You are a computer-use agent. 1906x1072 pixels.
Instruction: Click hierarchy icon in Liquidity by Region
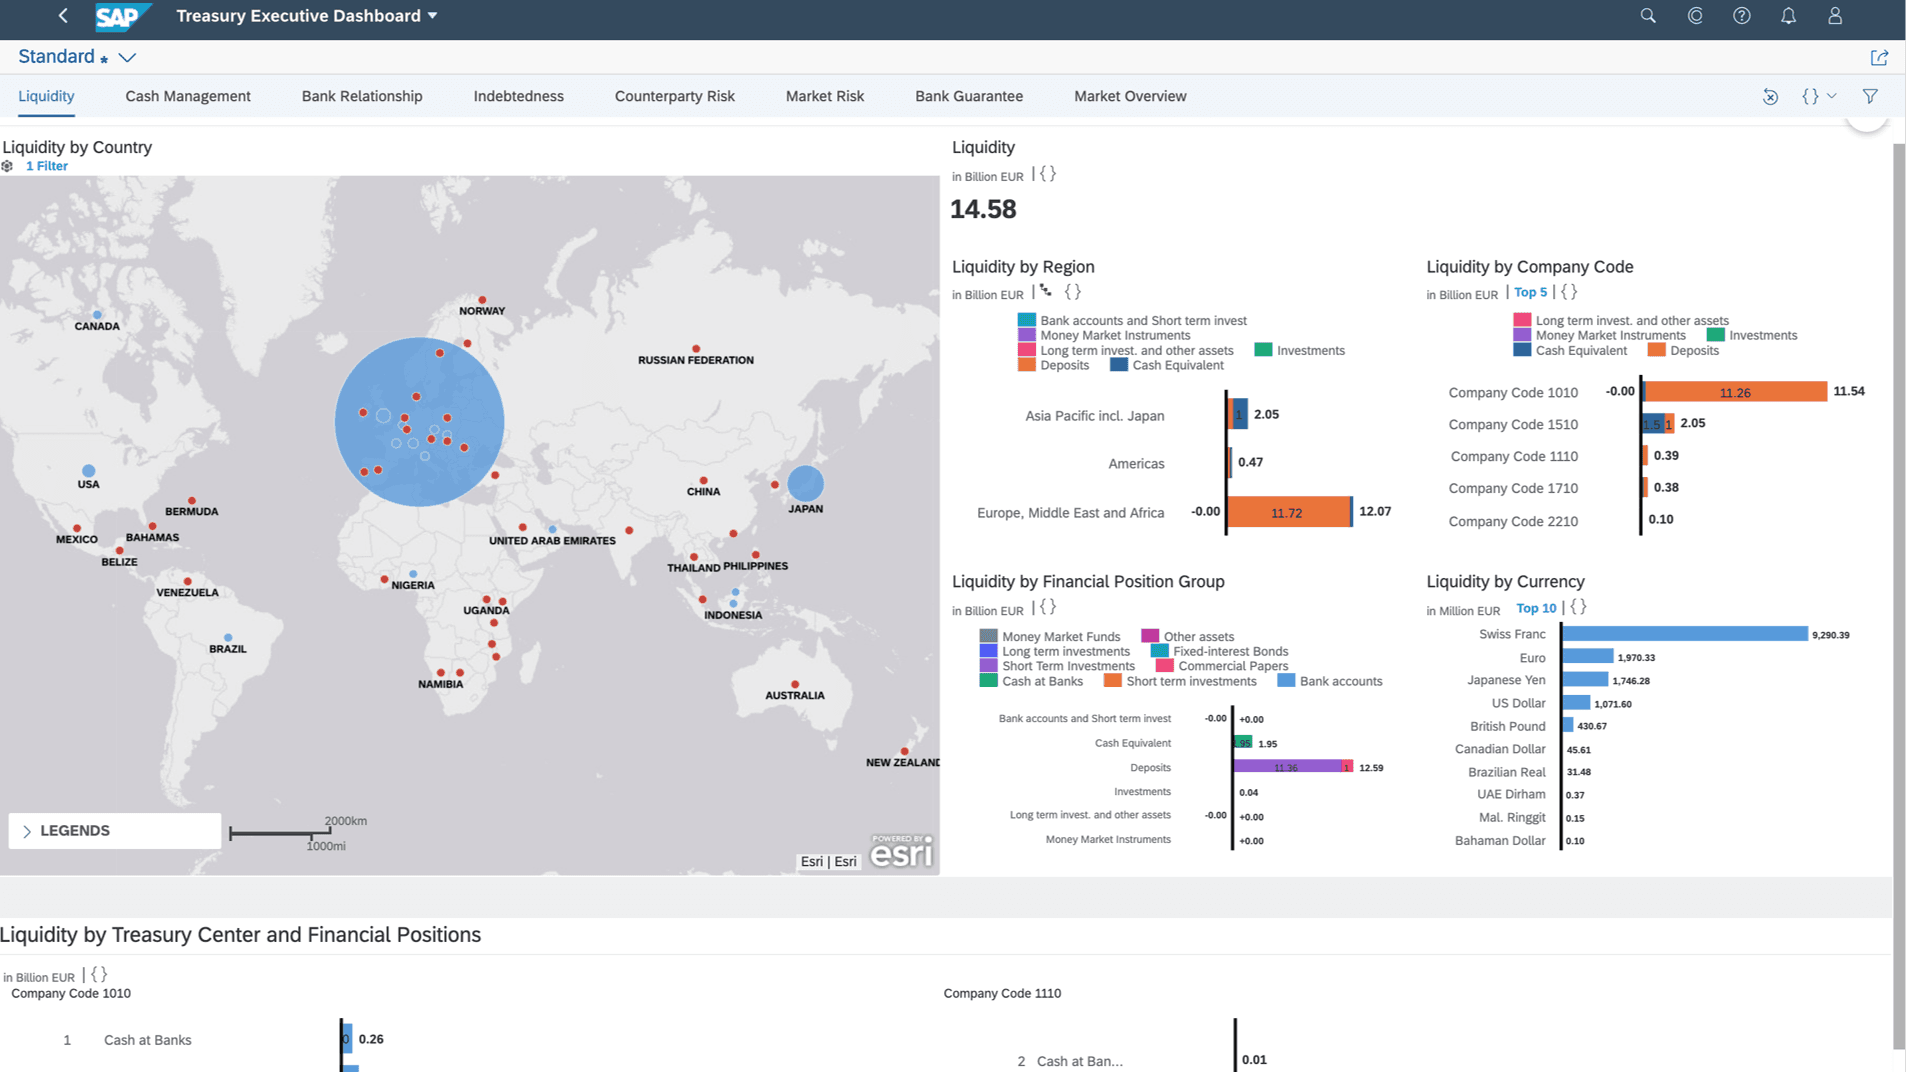point(1046,292)
